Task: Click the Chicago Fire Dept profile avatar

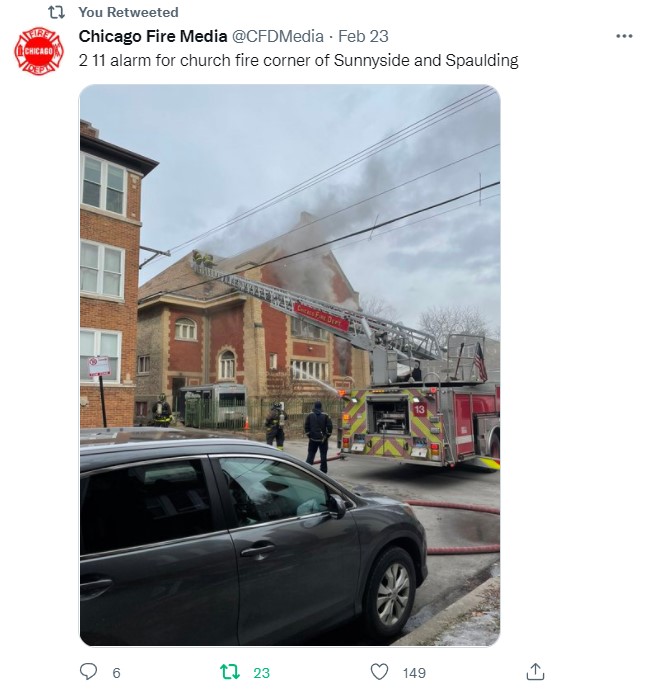Action: 39,51
